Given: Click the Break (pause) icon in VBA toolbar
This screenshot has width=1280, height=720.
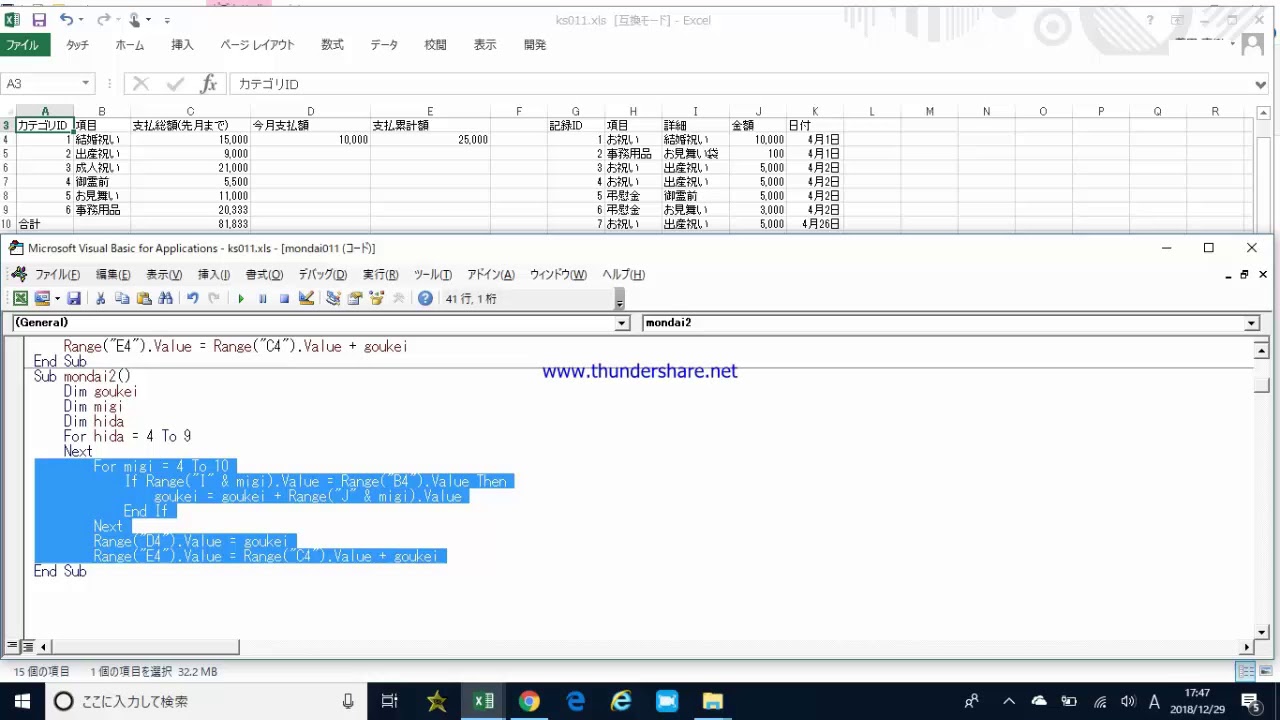Looking at the screenshot, I should coord(263,298).
